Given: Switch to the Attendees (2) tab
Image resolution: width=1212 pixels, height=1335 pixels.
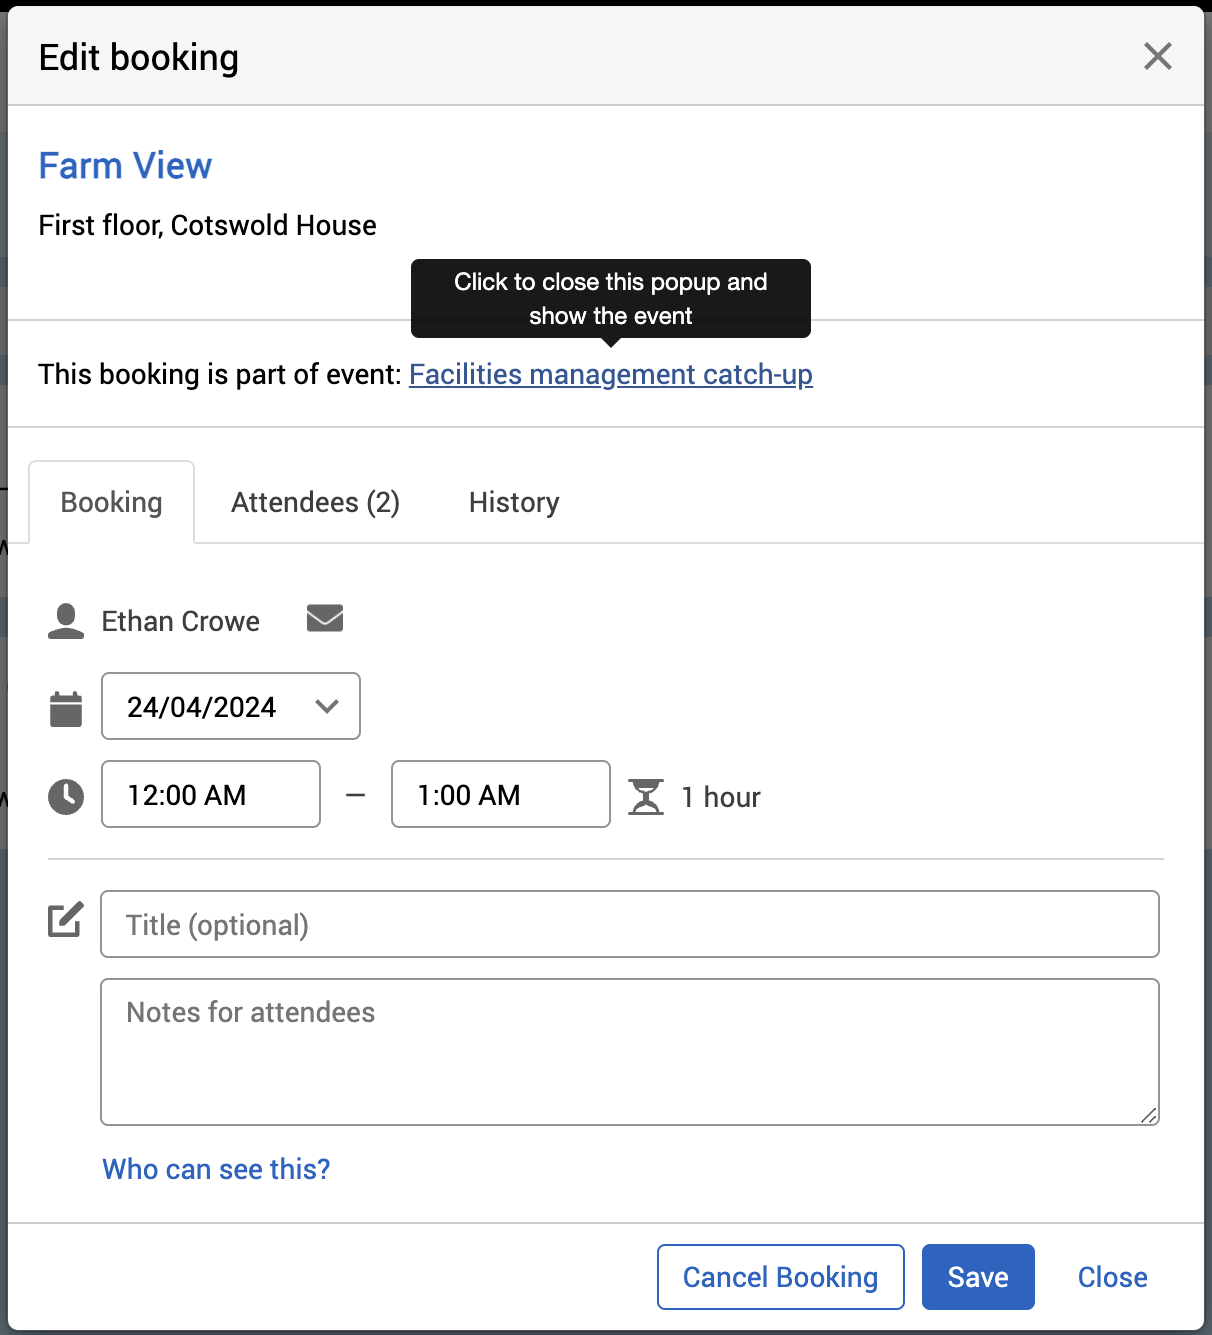Looking at the screenshot, I should coord(315,502).
